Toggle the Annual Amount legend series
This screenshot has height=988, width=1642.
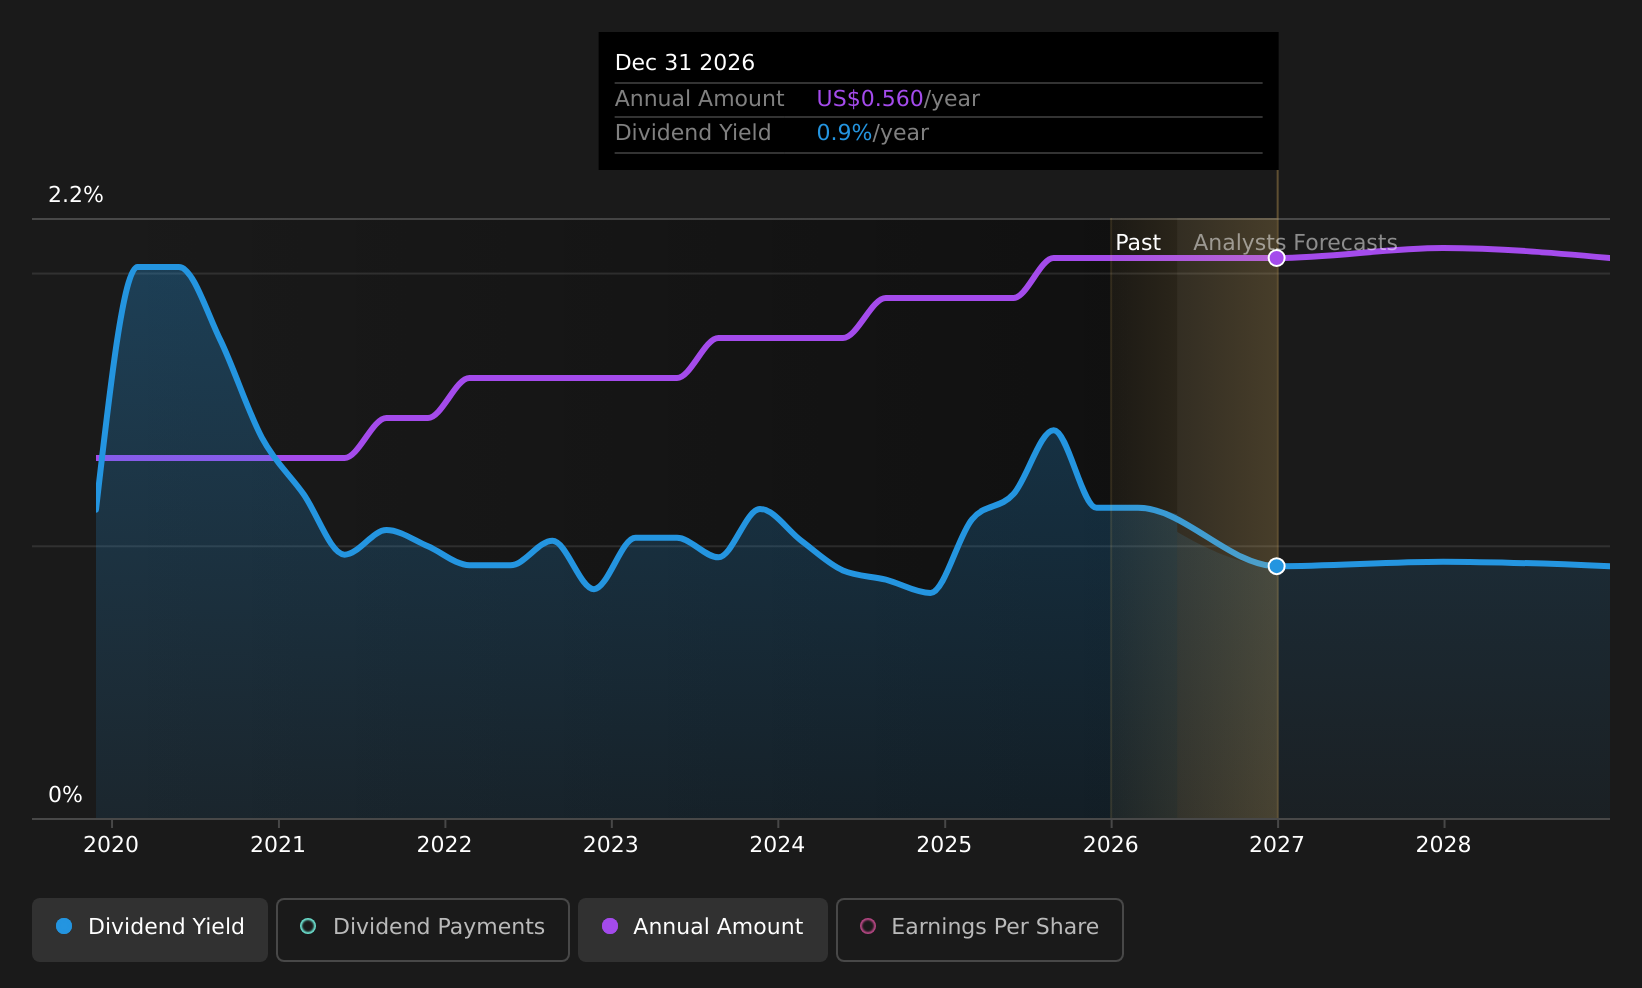[702, 929]
